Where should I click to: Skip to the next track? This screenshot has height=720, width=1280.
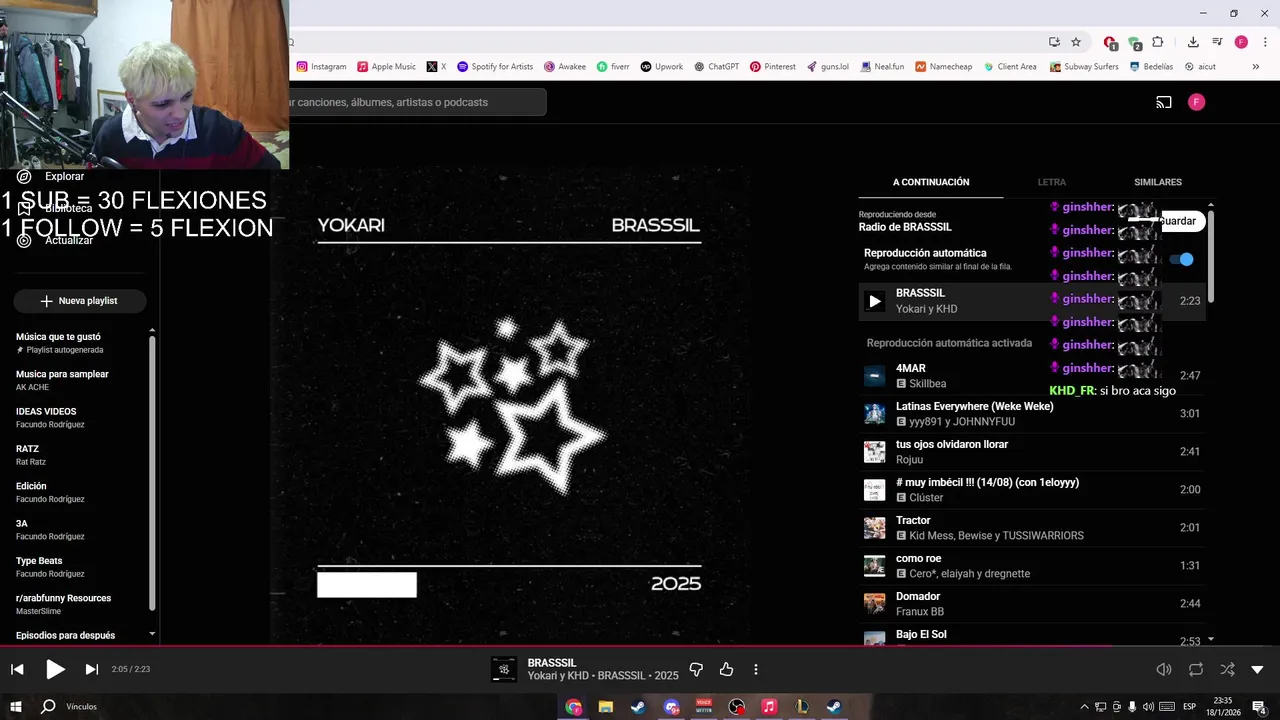click(91, 669)
